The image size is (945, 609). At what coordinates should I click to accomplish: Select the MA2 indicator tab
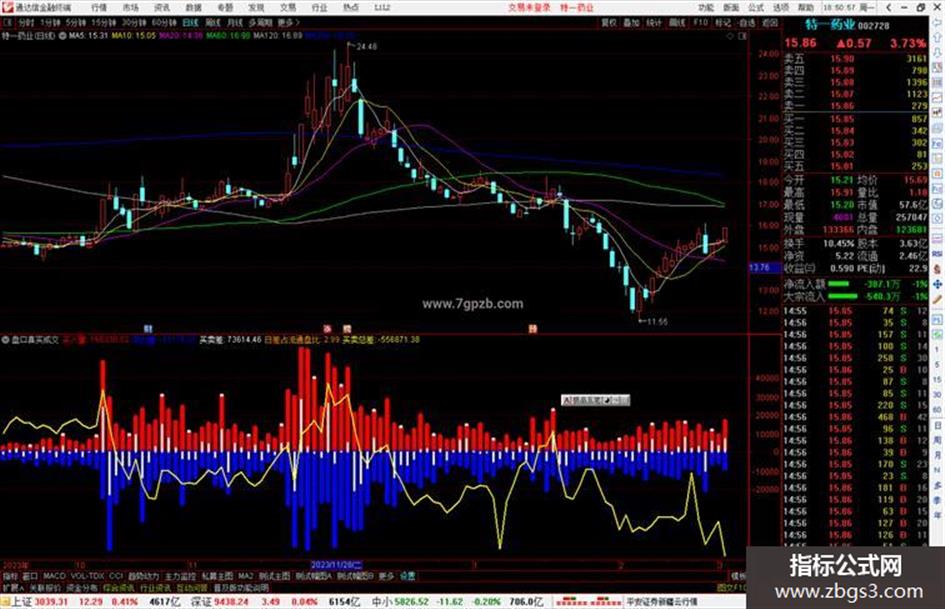click(x=245, y=576)
